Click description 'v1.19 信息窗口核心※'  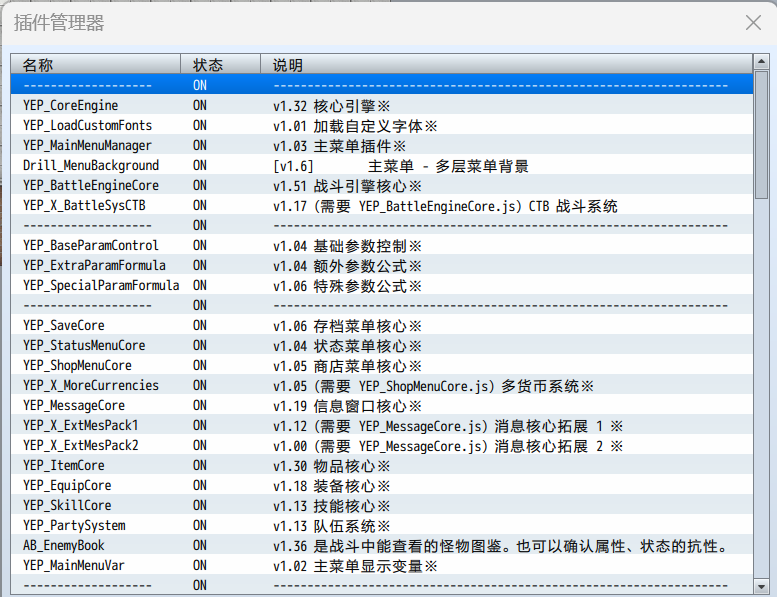click(347, 406)
